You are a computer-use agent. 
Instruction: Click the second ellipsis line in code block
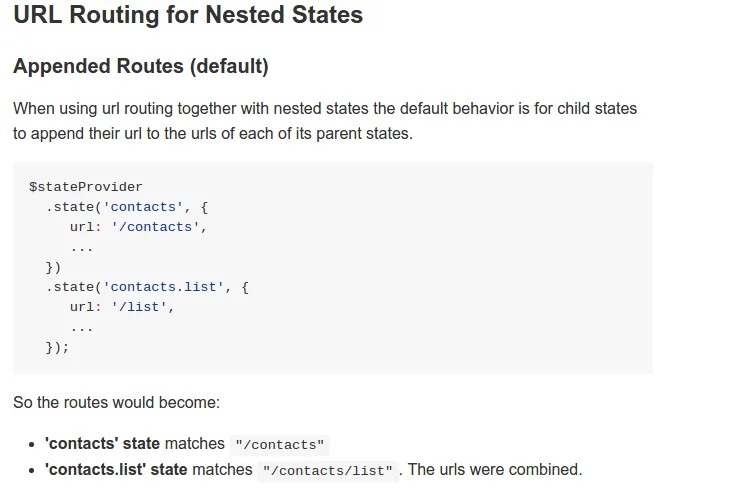coord(81,329)
